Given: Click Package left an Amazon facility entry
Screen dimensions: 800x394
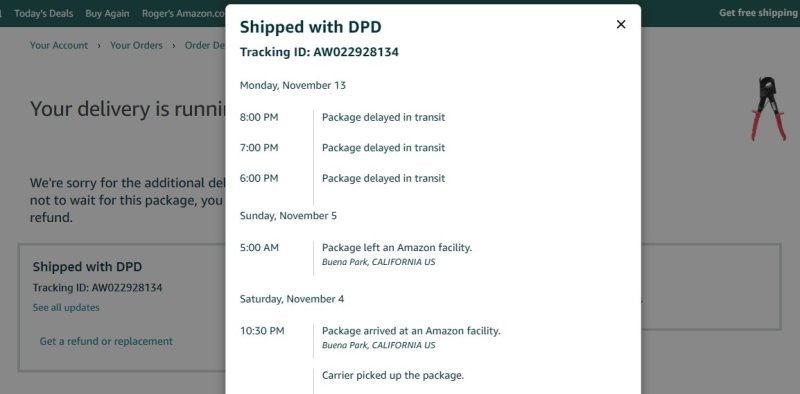Looking at the screenshot, I should [x=397, y=248].
